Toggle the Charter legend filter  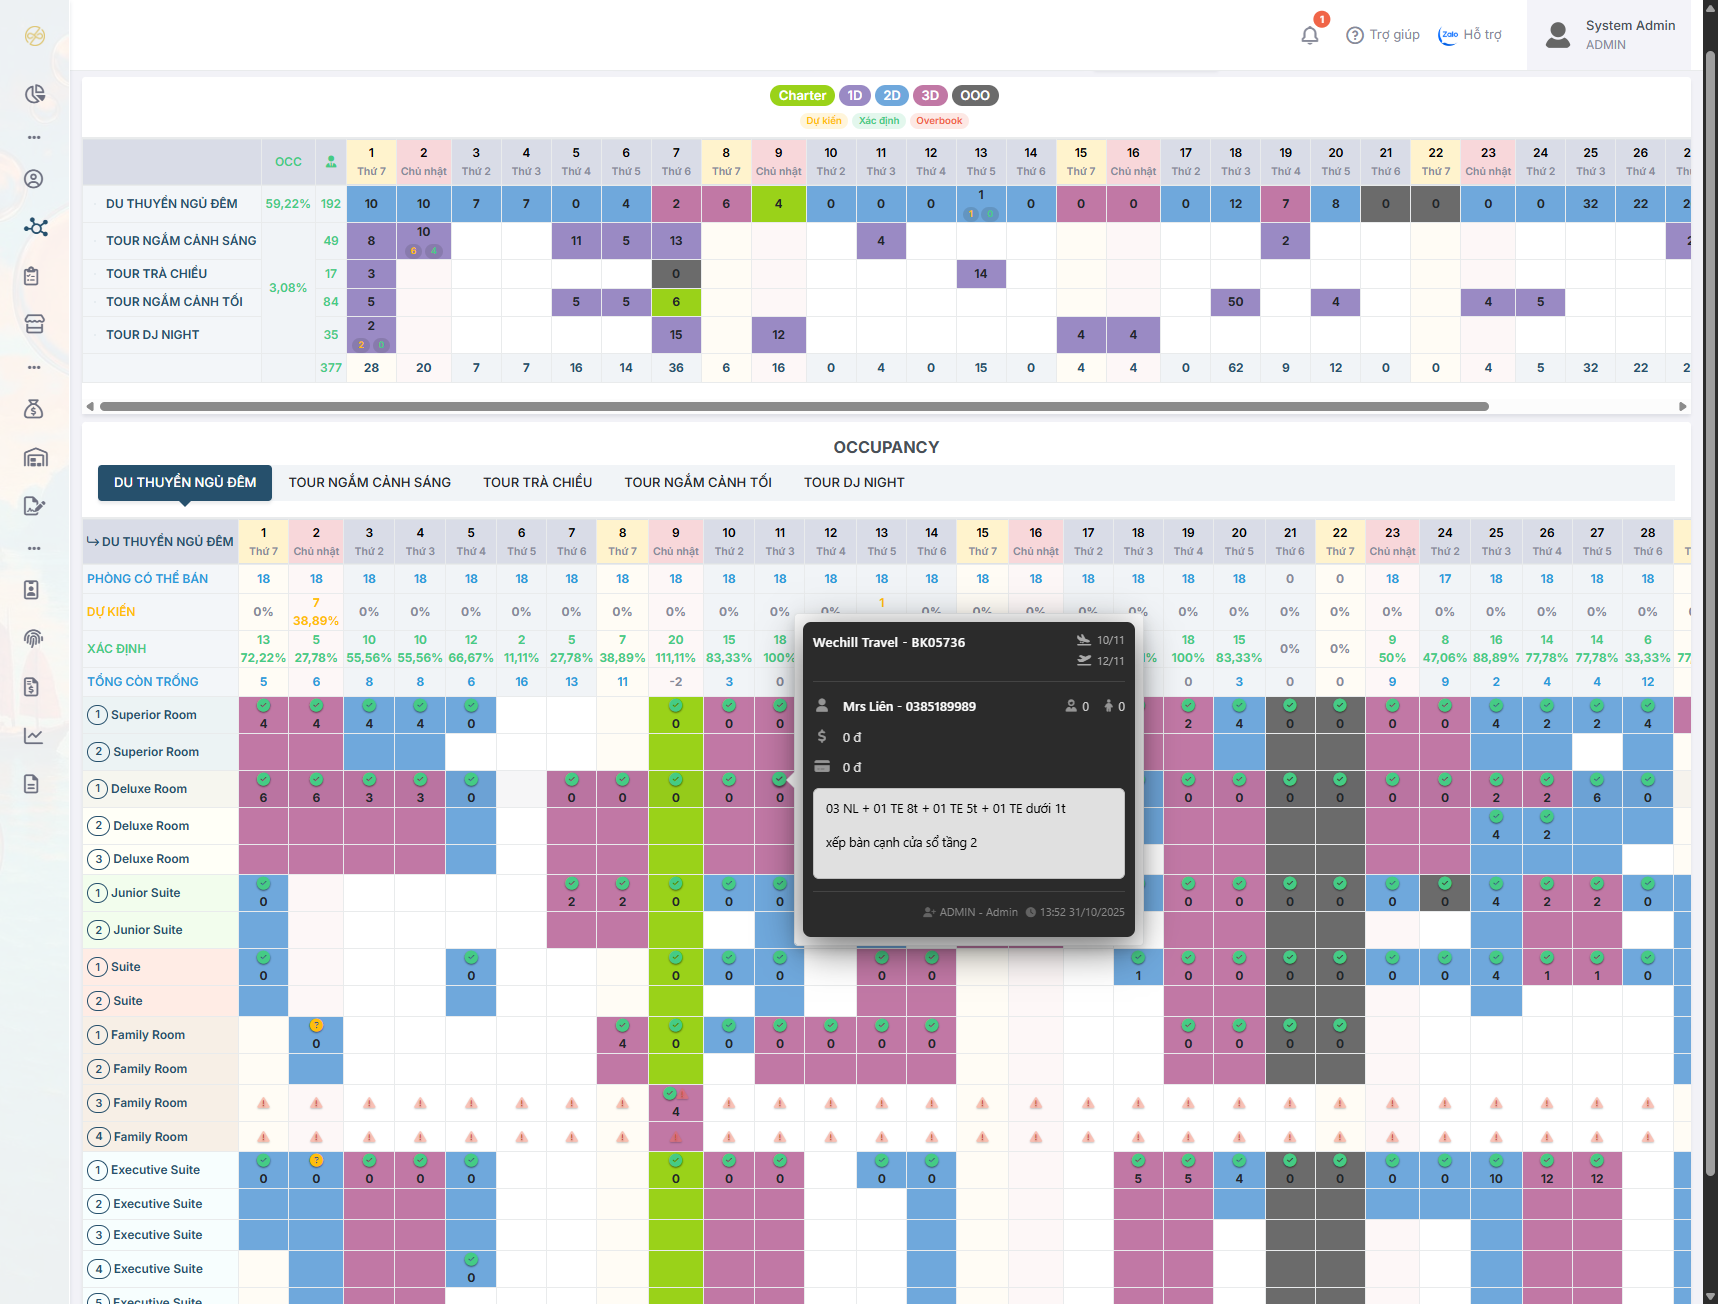click(802, 96)
